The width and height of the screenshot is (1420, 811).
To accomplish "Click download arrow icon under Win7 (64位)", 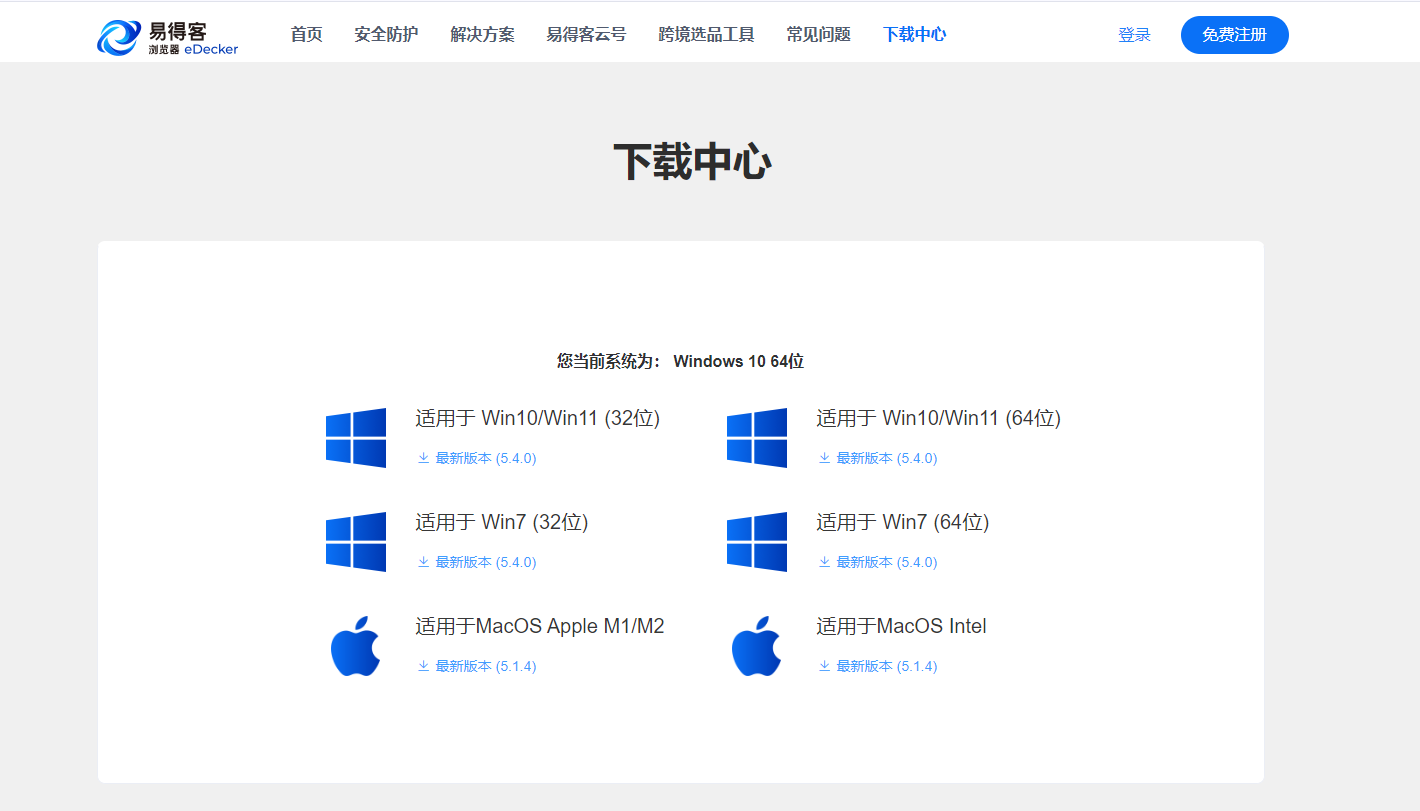I will click(824, 562).
